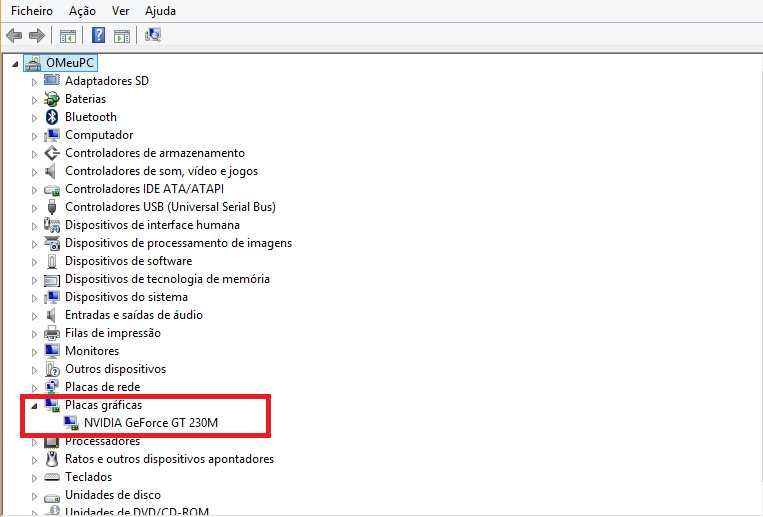Click the blue Help question mark icon
The width and height of the screenshot is (763, 517).
tap(98, 35)
